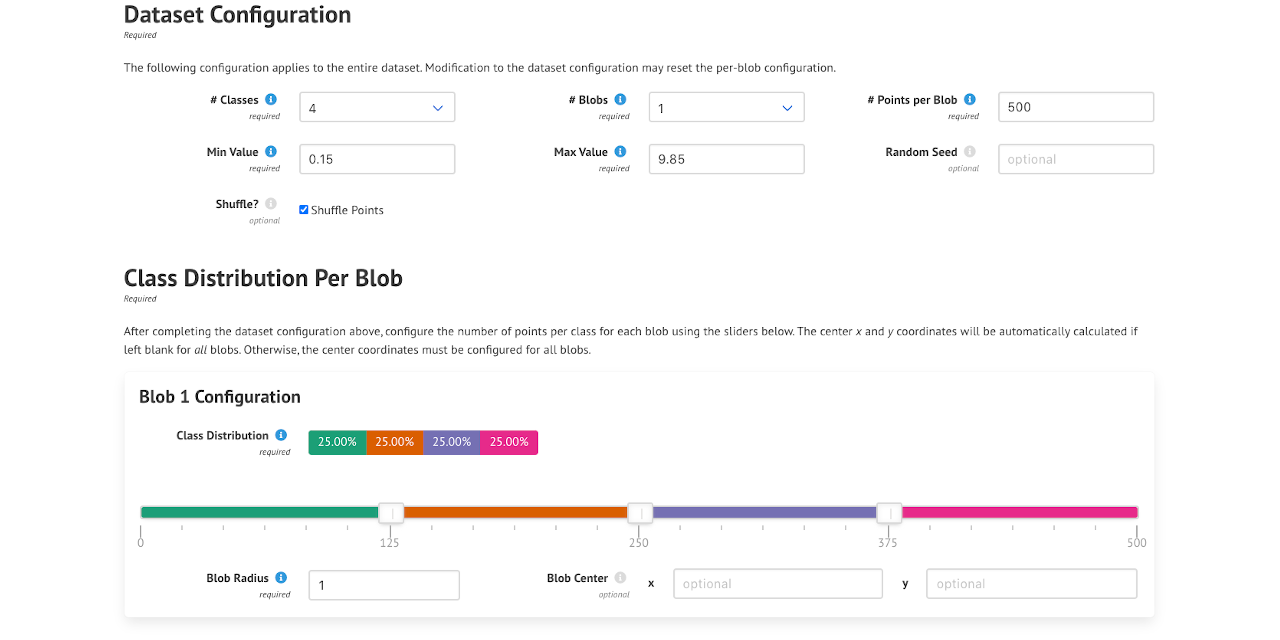Click the Blob Radius input field
Viewport: 1280px width, 640px height.
[384, 585]
